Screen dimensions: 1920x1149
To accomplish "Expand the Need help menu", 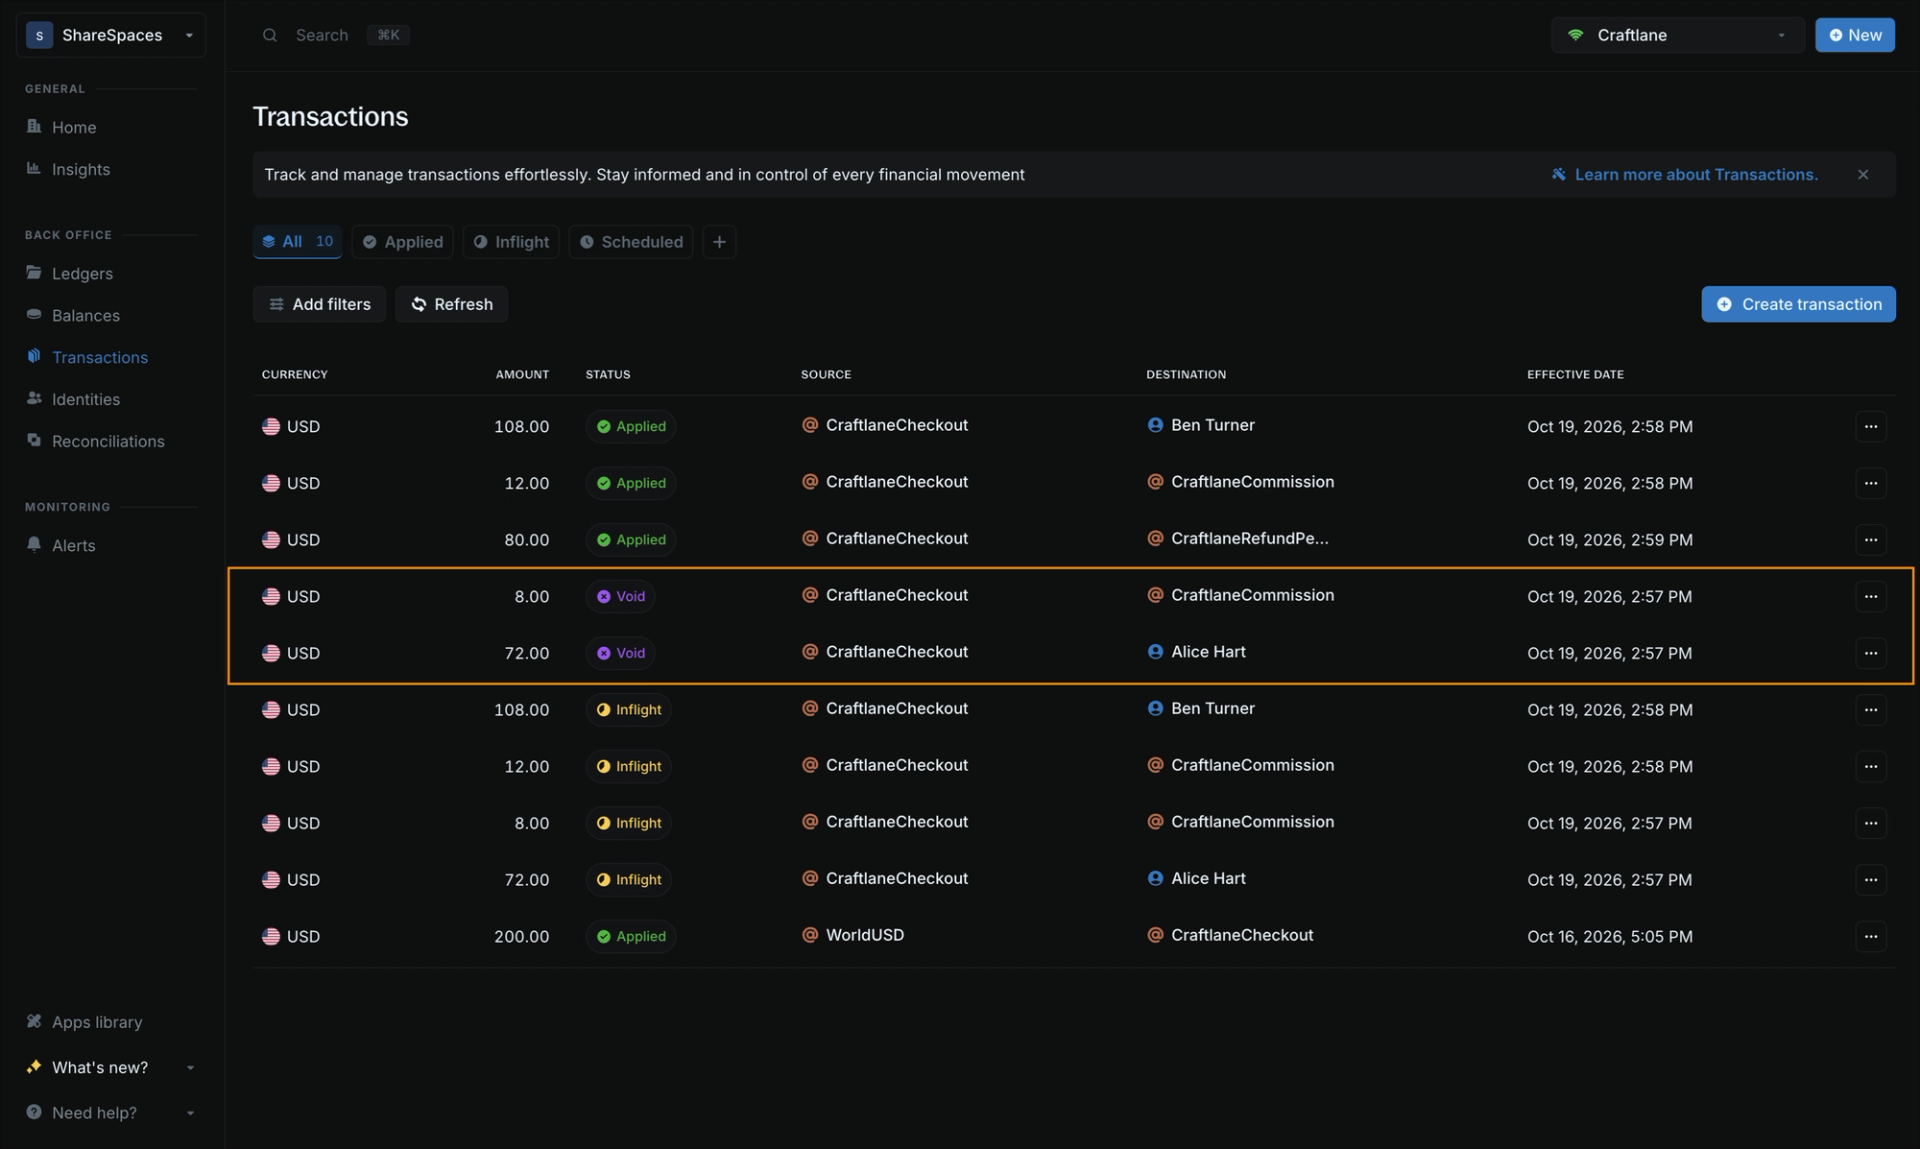I will (x=110, y=1112).
